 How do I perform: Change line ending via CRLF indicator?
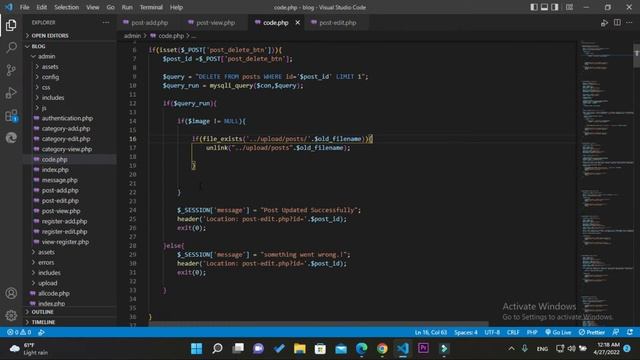pyautogui.click(x=513, y=332)
